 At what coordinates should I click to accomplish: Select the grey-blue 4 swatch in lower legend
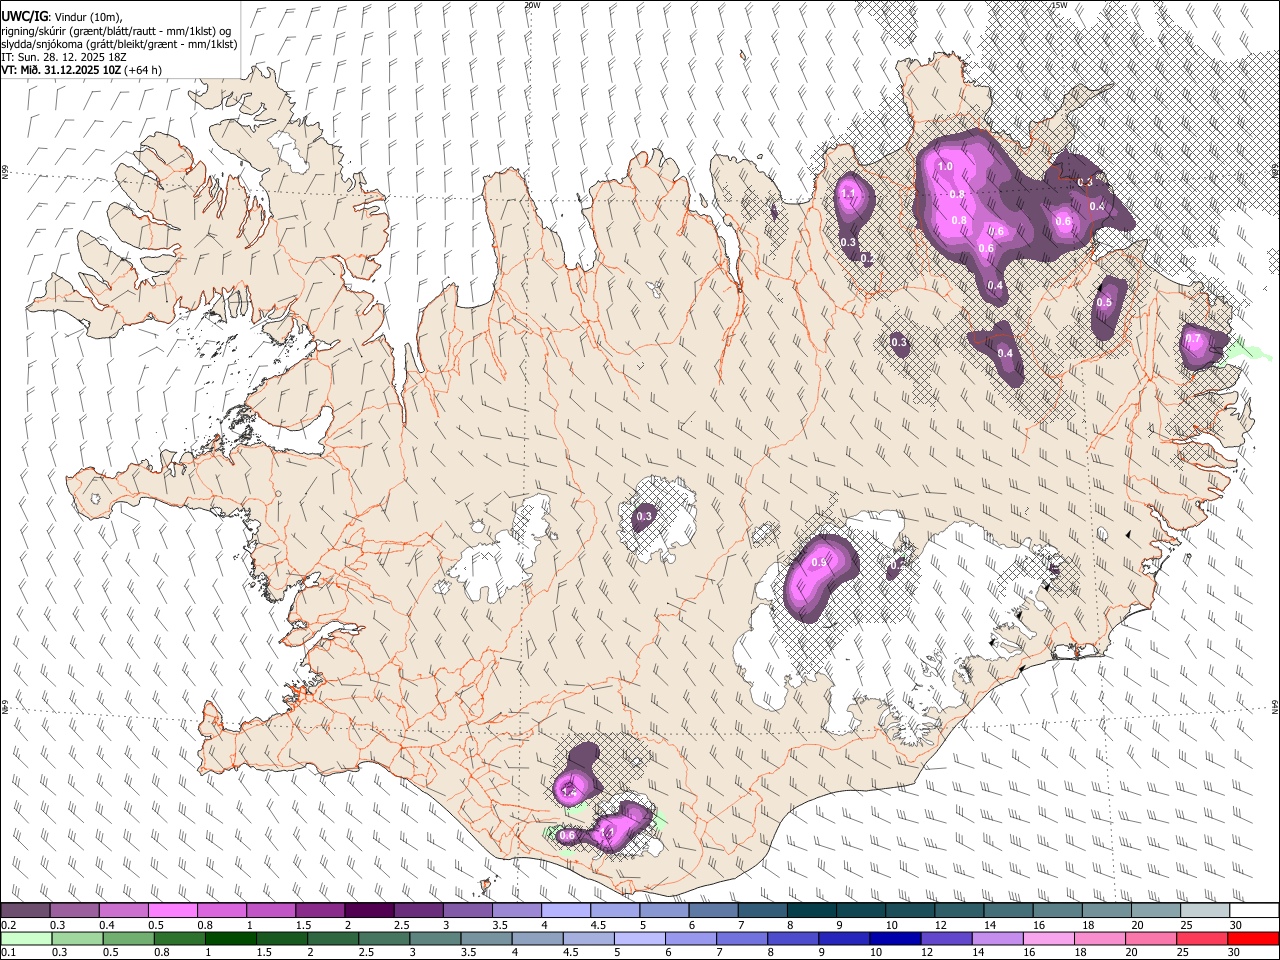(x=538, y=939)
